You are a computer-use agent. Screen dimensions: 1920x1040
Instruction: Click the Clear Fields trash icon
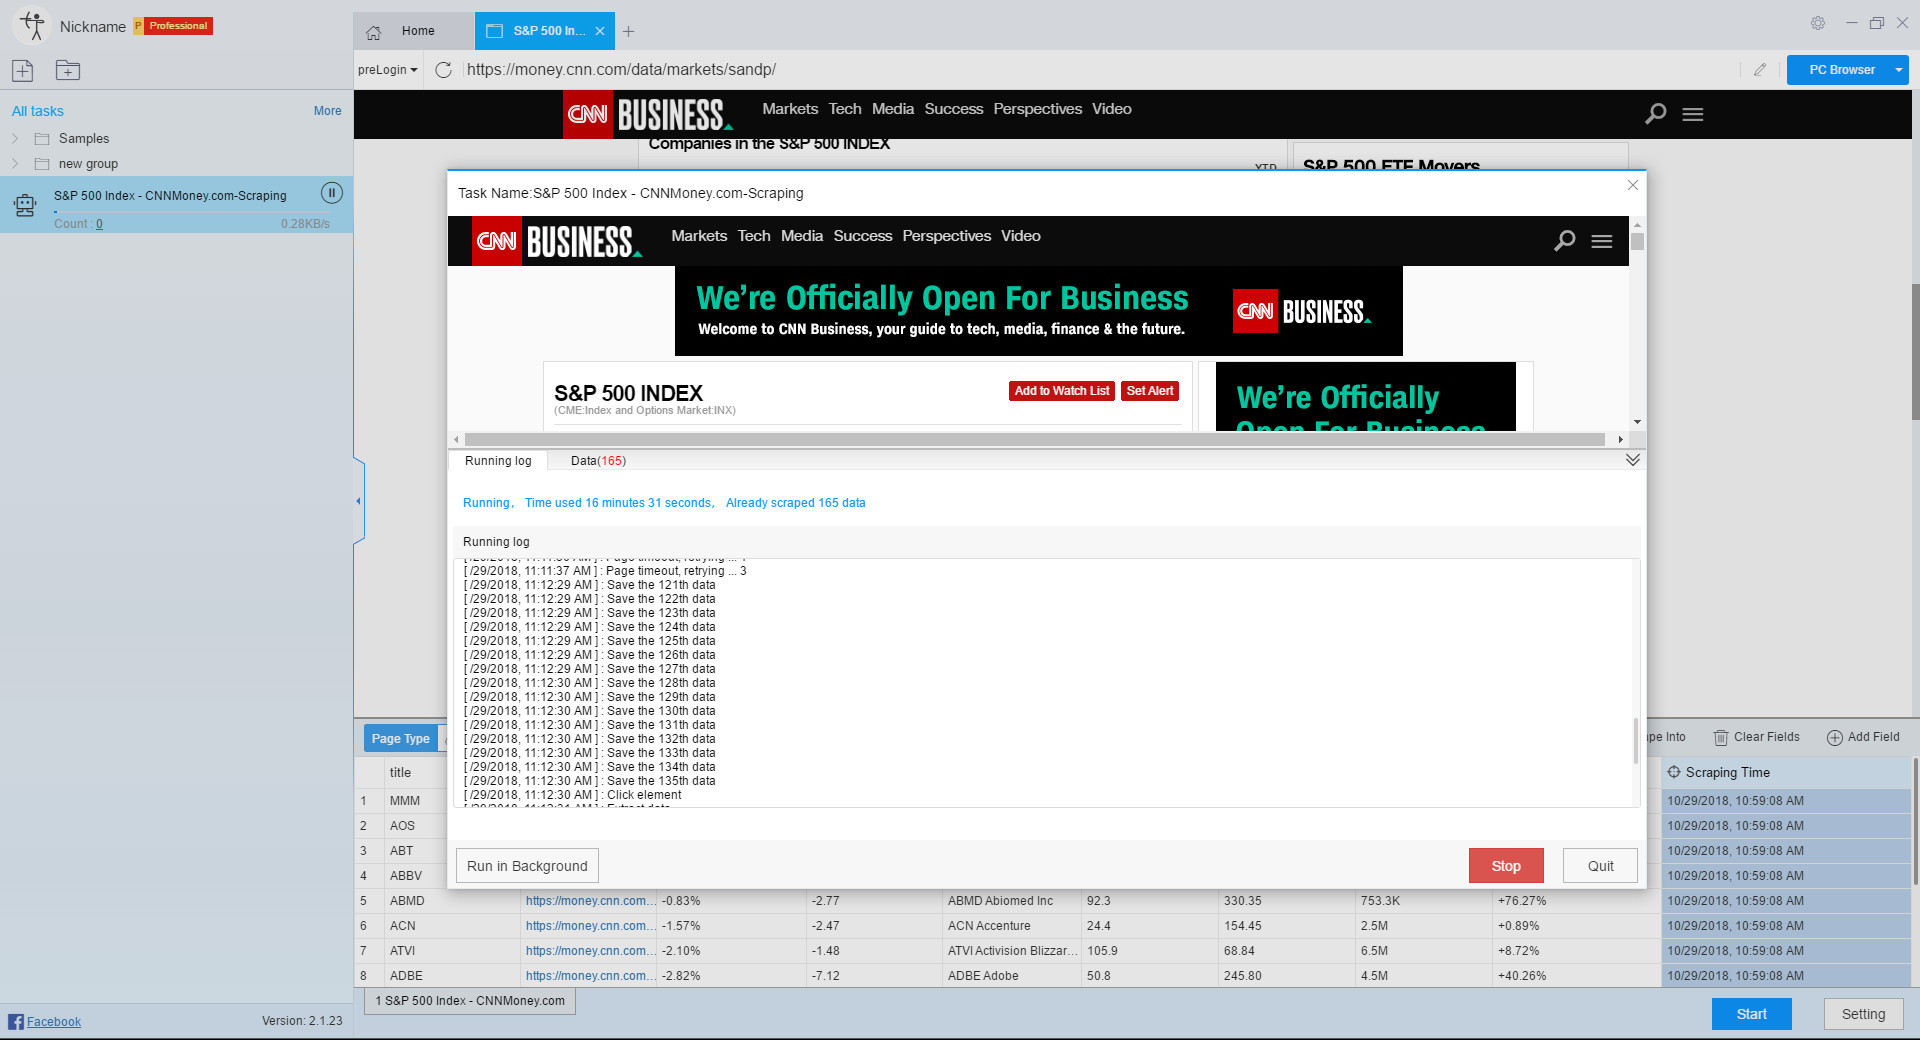click(x=1721, y=737)
